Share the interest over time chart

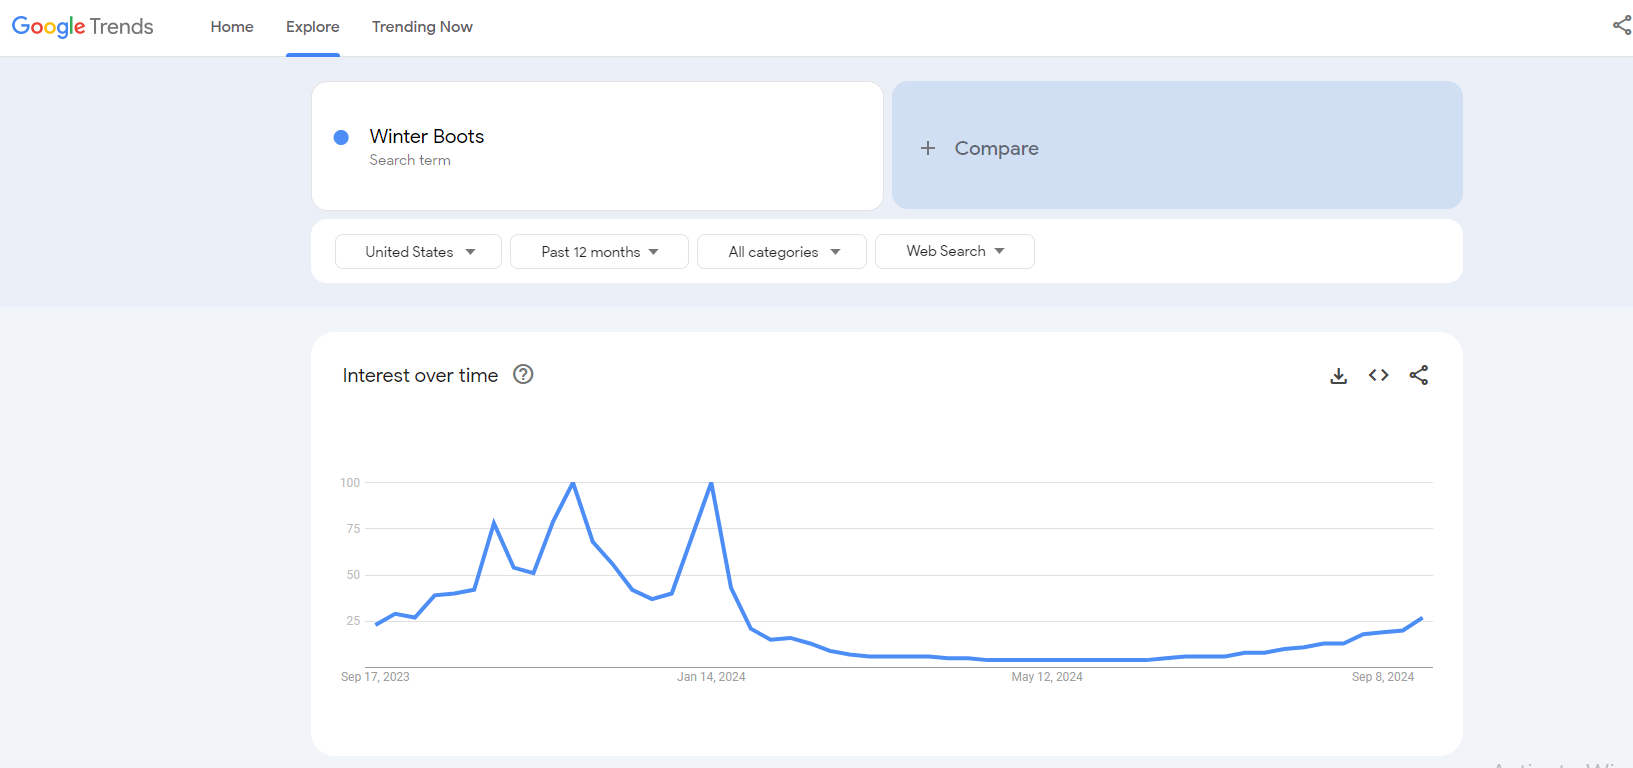tap(1419, 375)
